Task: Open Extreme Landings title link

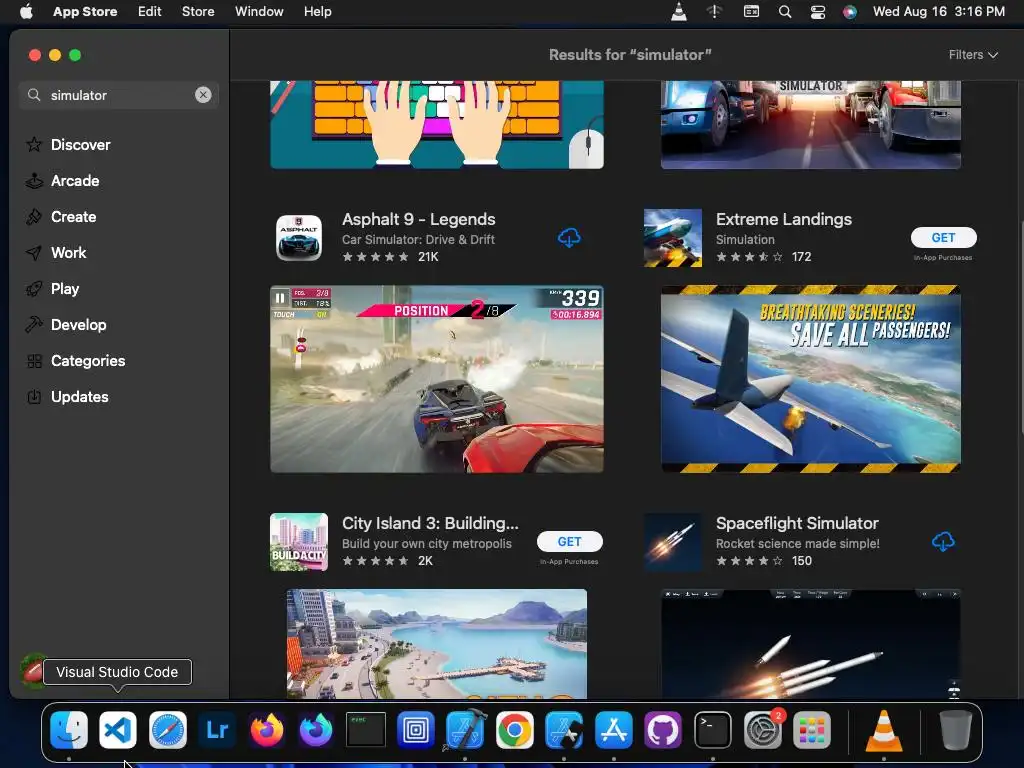Action: [x=784, y=219]
